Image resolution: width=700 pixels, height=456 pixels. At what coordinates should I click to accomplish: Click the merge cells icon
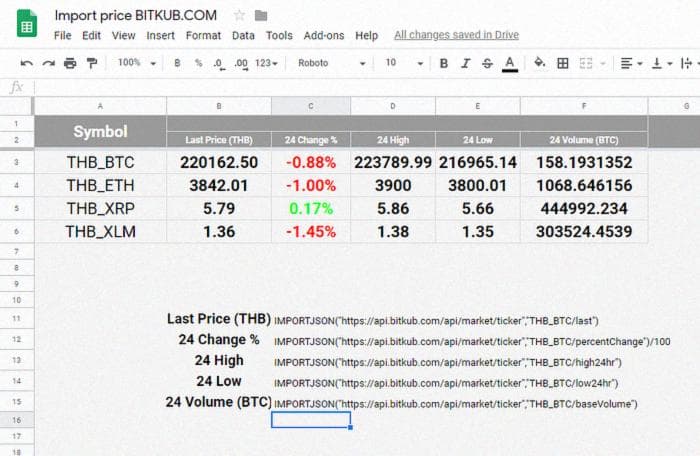[586, 63]
